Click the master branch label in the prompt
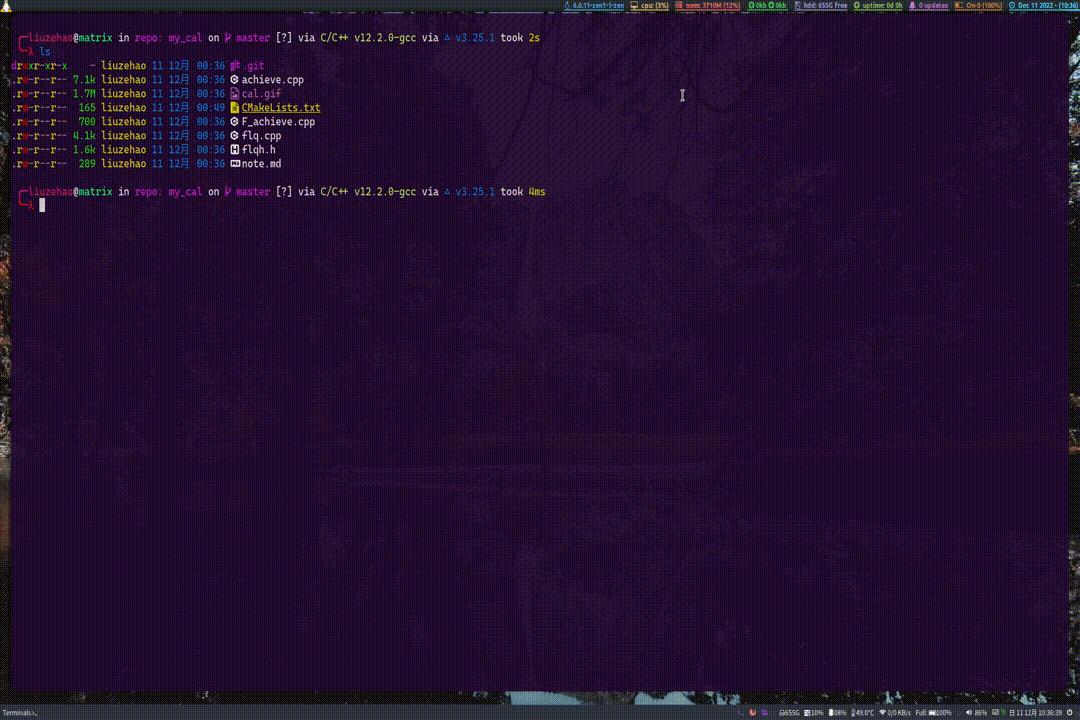Screen dimensions: 1080x720 point(252,37)
